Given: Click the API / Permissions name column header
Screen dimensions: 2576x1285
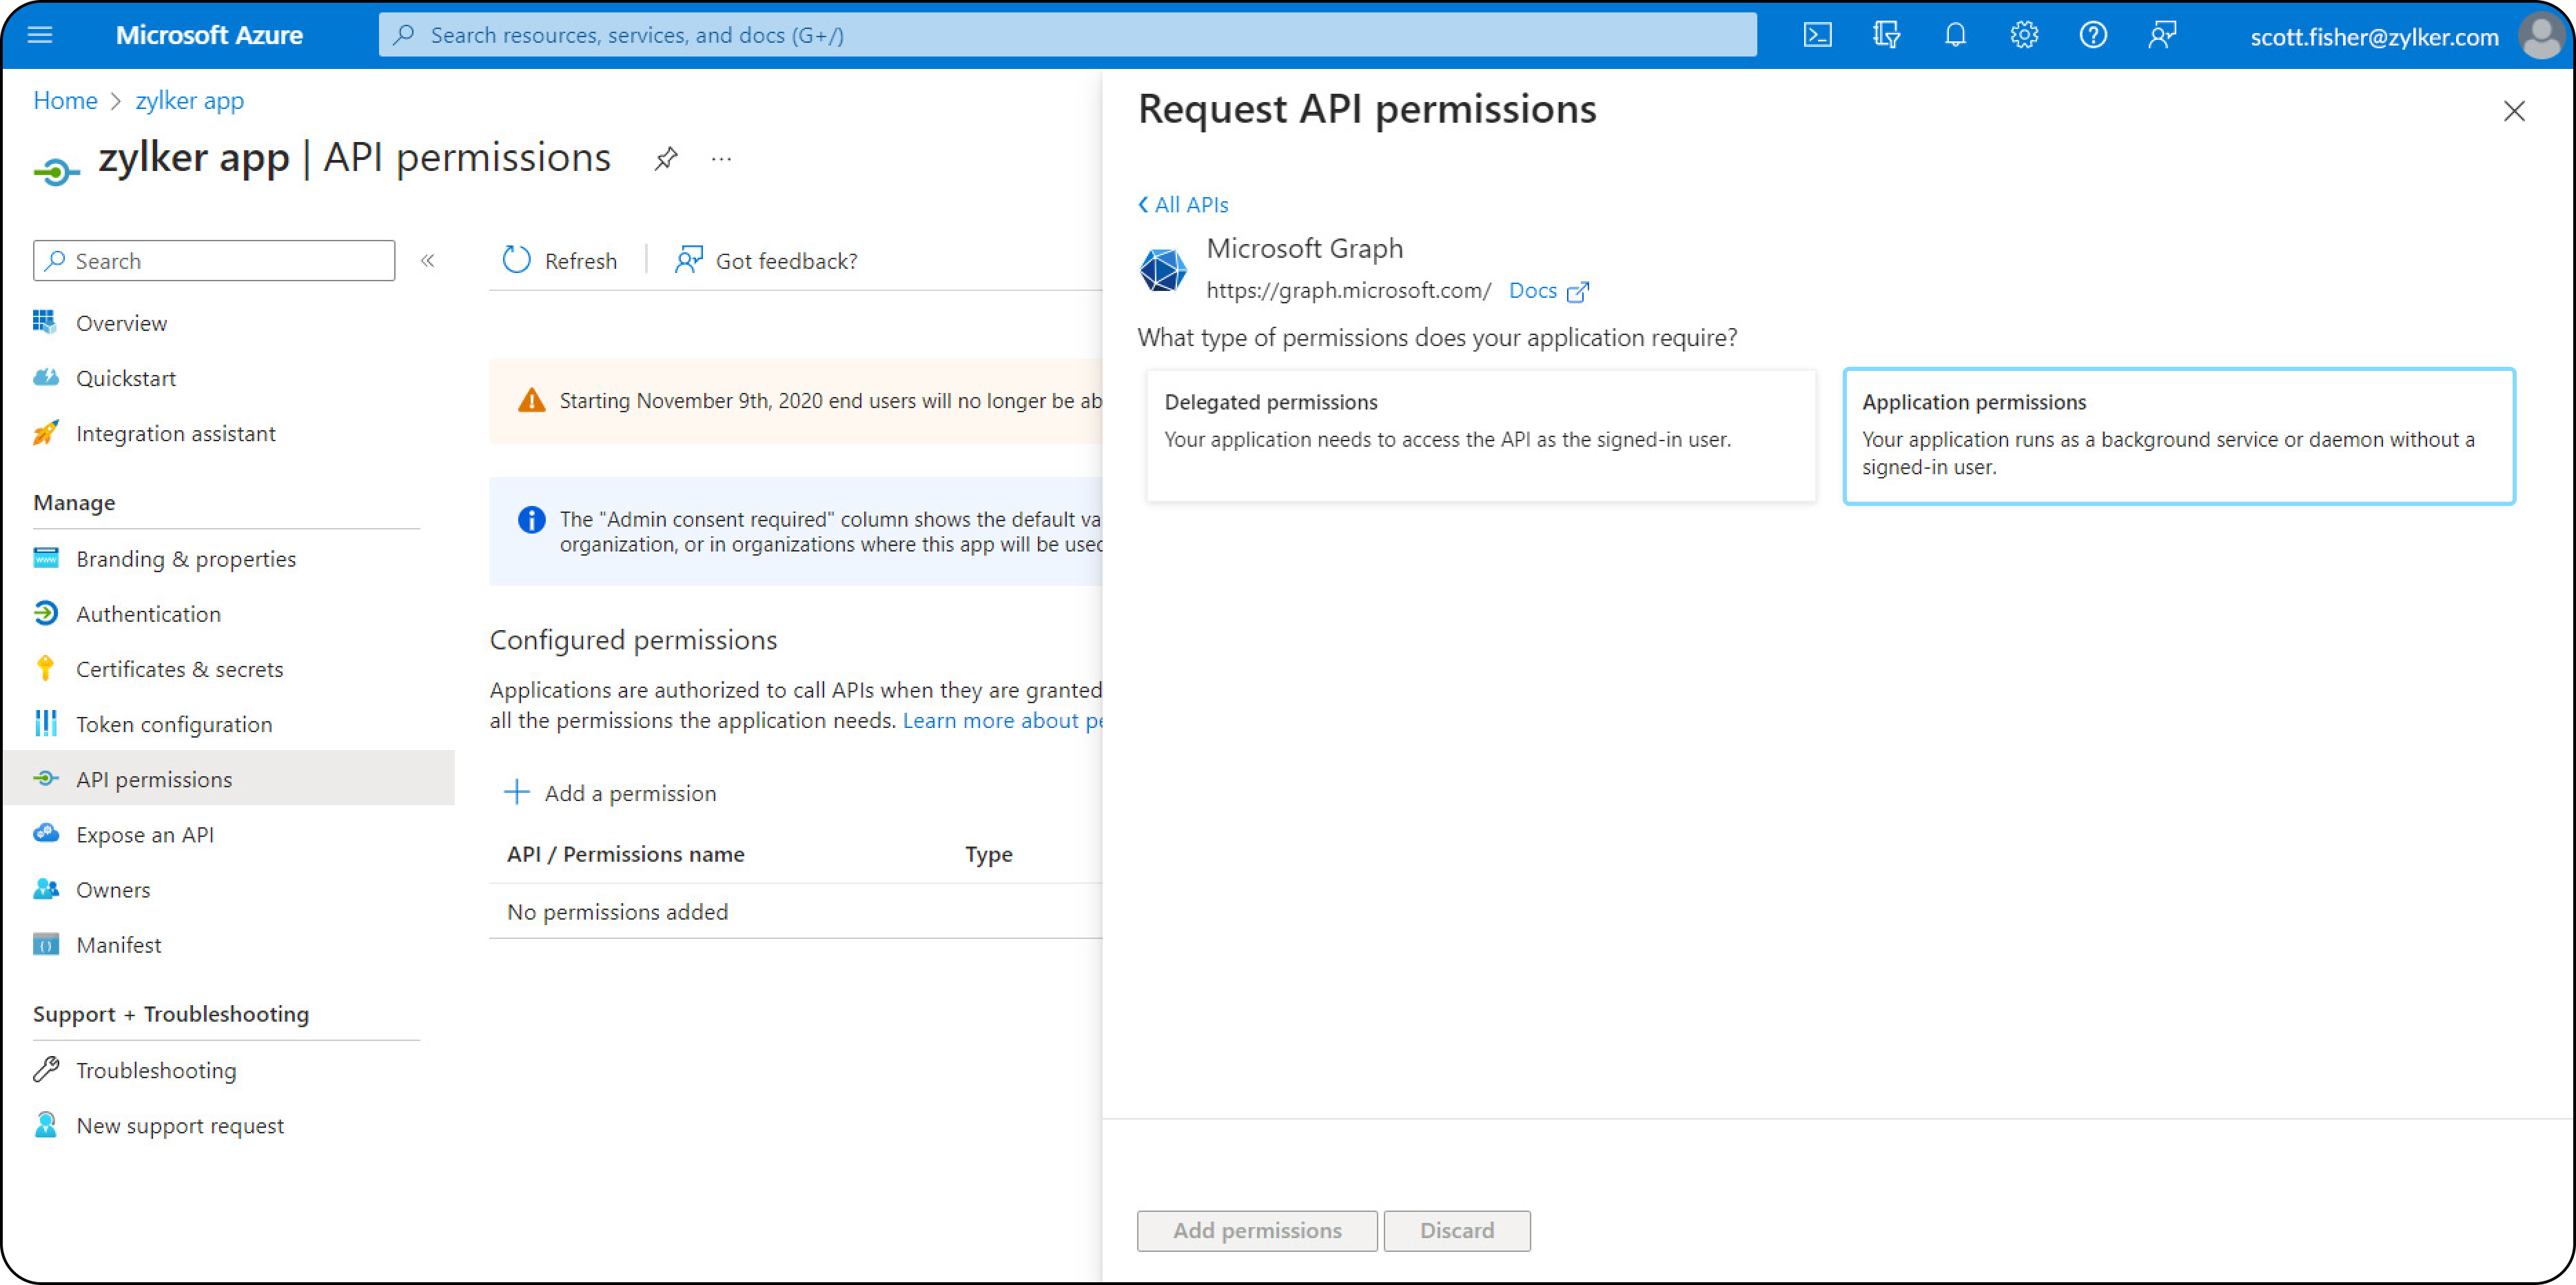Looking at the screenshot, I should [626, 854].
